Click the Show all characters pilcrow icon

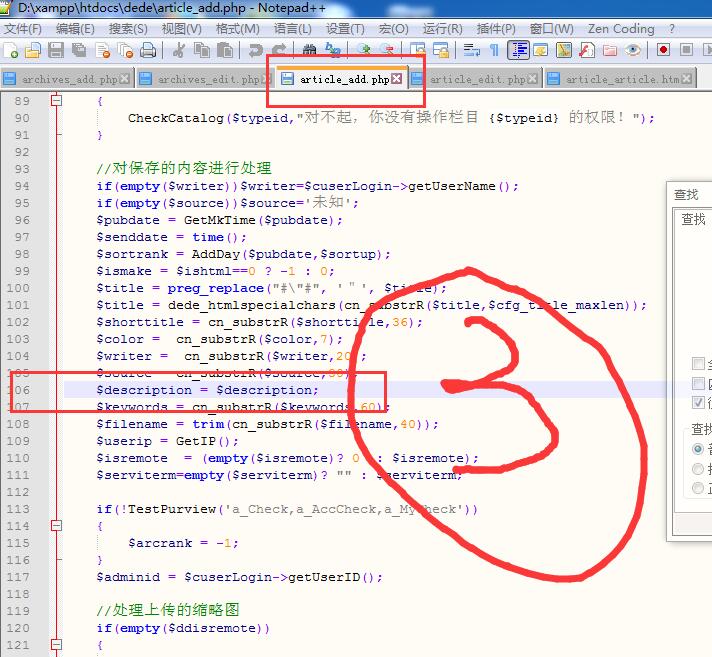tap(495, 50)
